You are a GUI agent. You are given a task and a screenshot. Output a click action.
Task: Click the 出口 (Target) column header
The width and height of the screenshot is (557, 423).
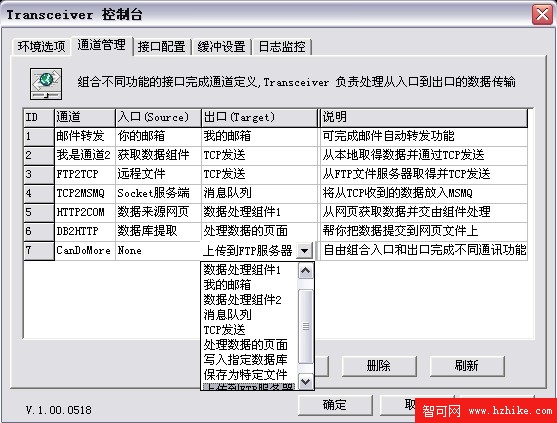[259, 118]
